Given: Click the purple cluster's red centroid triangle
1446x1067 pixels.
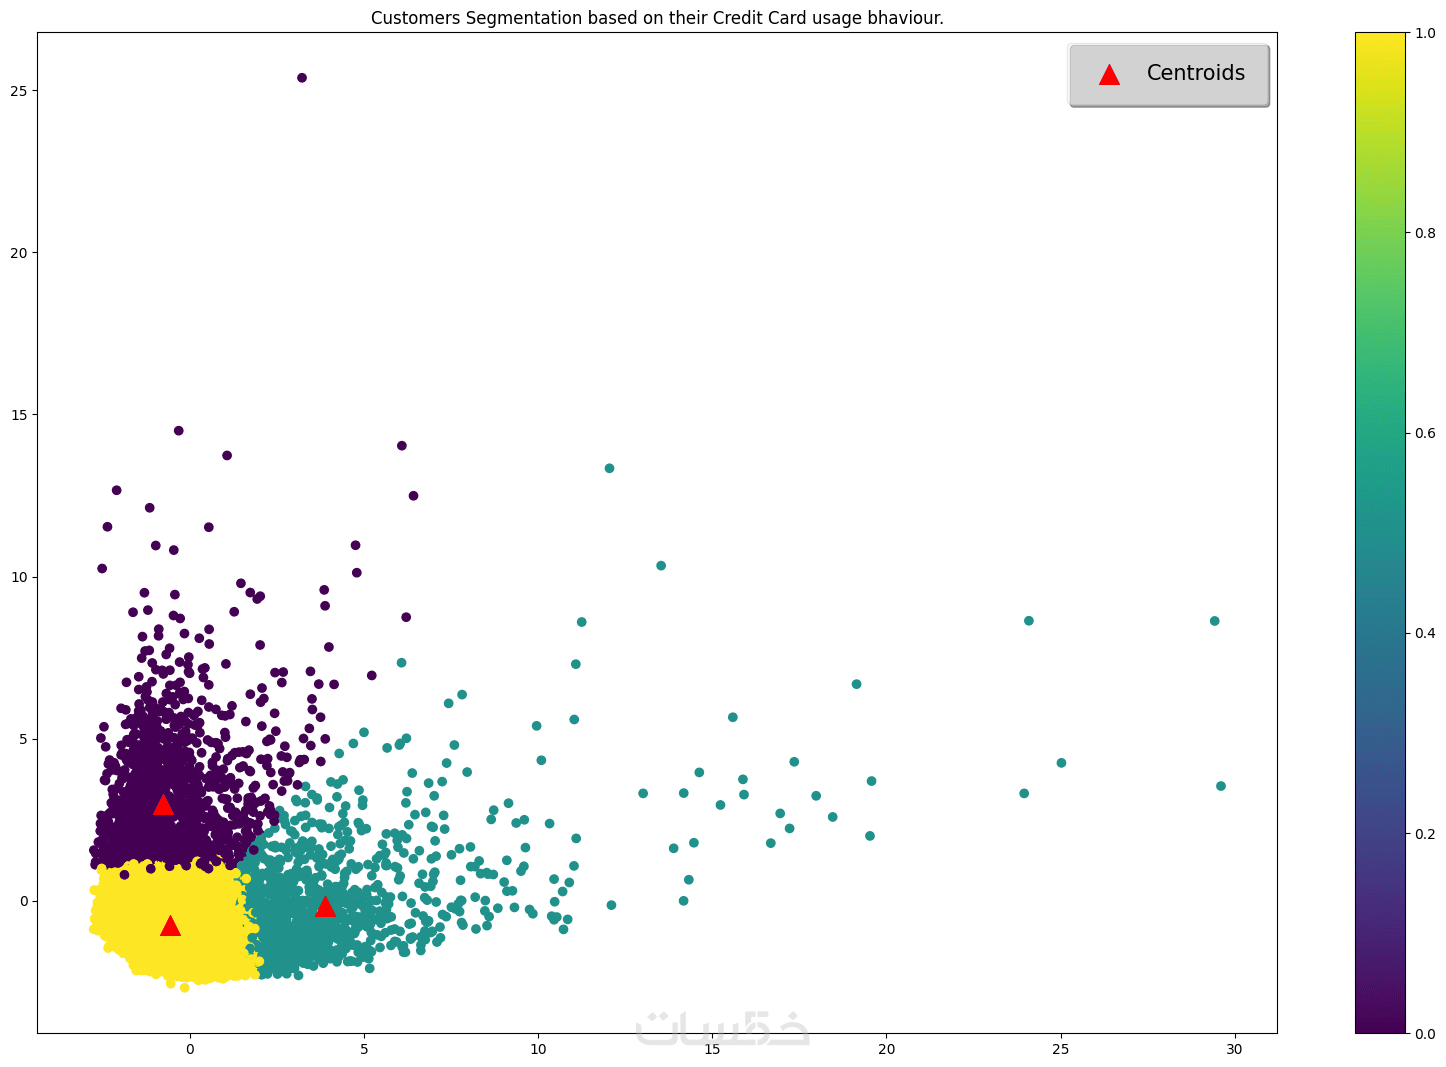Looking at the screenshot, I should point(163,804).
